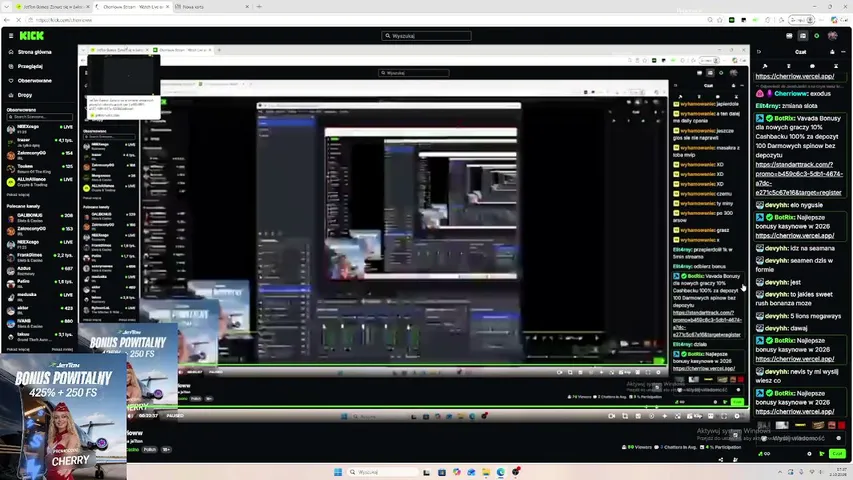Open Toutee channel in followed list
The image size is (853, 480).
(x=39, y=169)
